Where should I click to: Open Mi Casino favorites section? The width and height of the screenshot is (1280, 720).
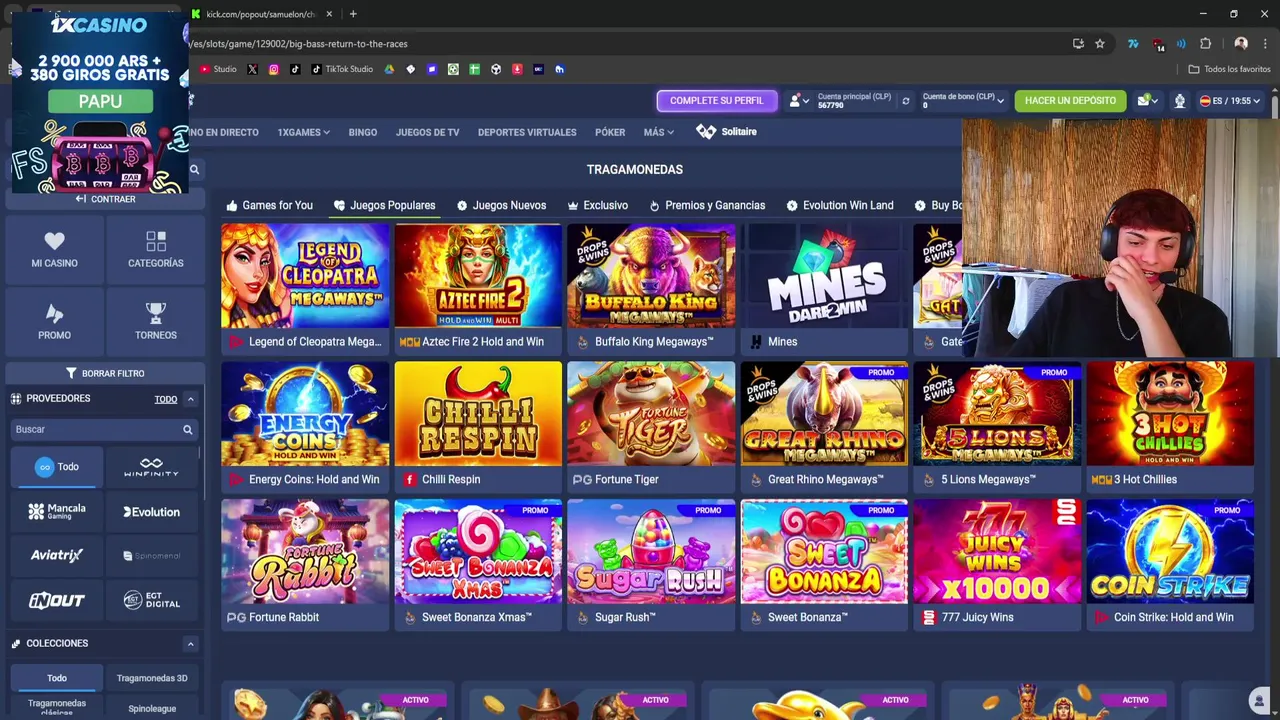coord(54,249)
